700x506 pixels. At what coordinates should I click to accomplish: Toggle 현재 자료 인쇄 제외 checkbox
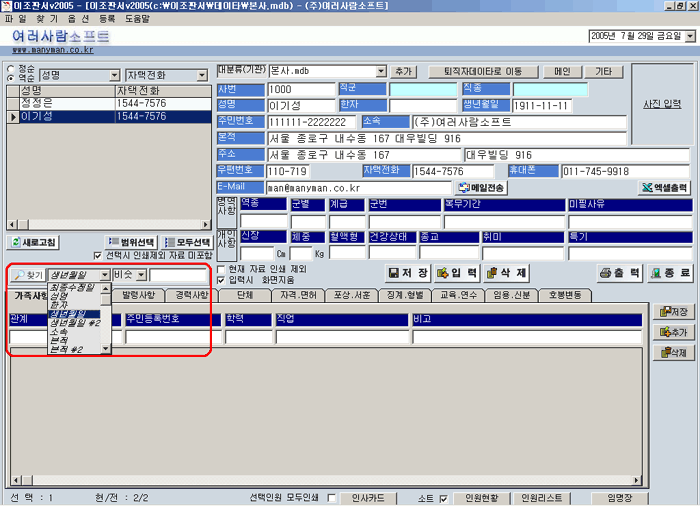pyautogui.click(x=222, y=268)
